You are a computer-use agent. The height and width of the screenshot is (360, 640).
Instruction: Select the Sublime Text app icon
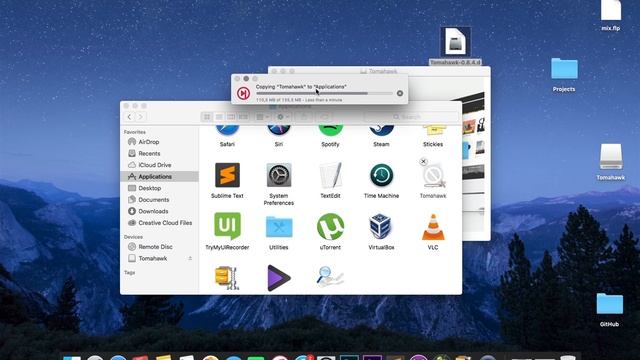pos(227,176)
